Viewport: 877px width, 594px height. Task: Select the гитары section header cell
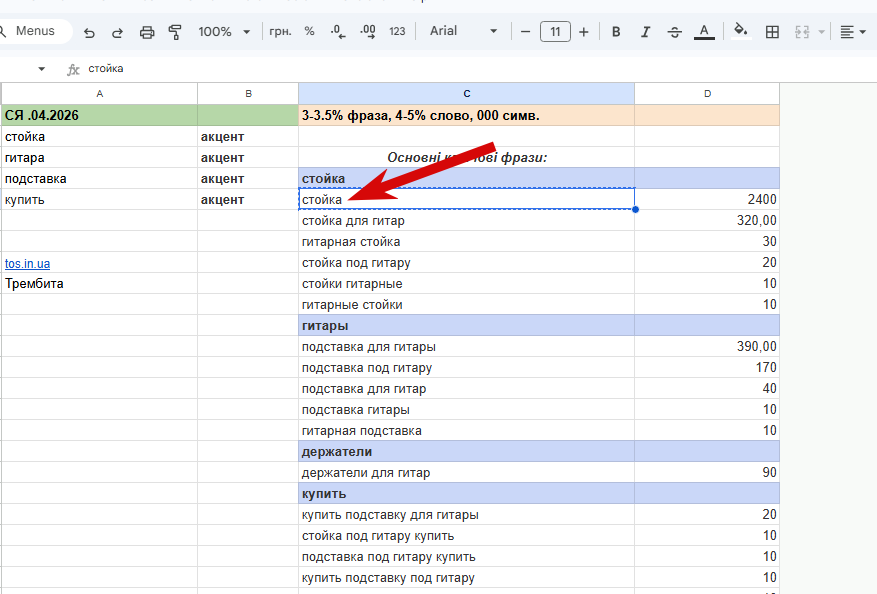coord(466,326)
